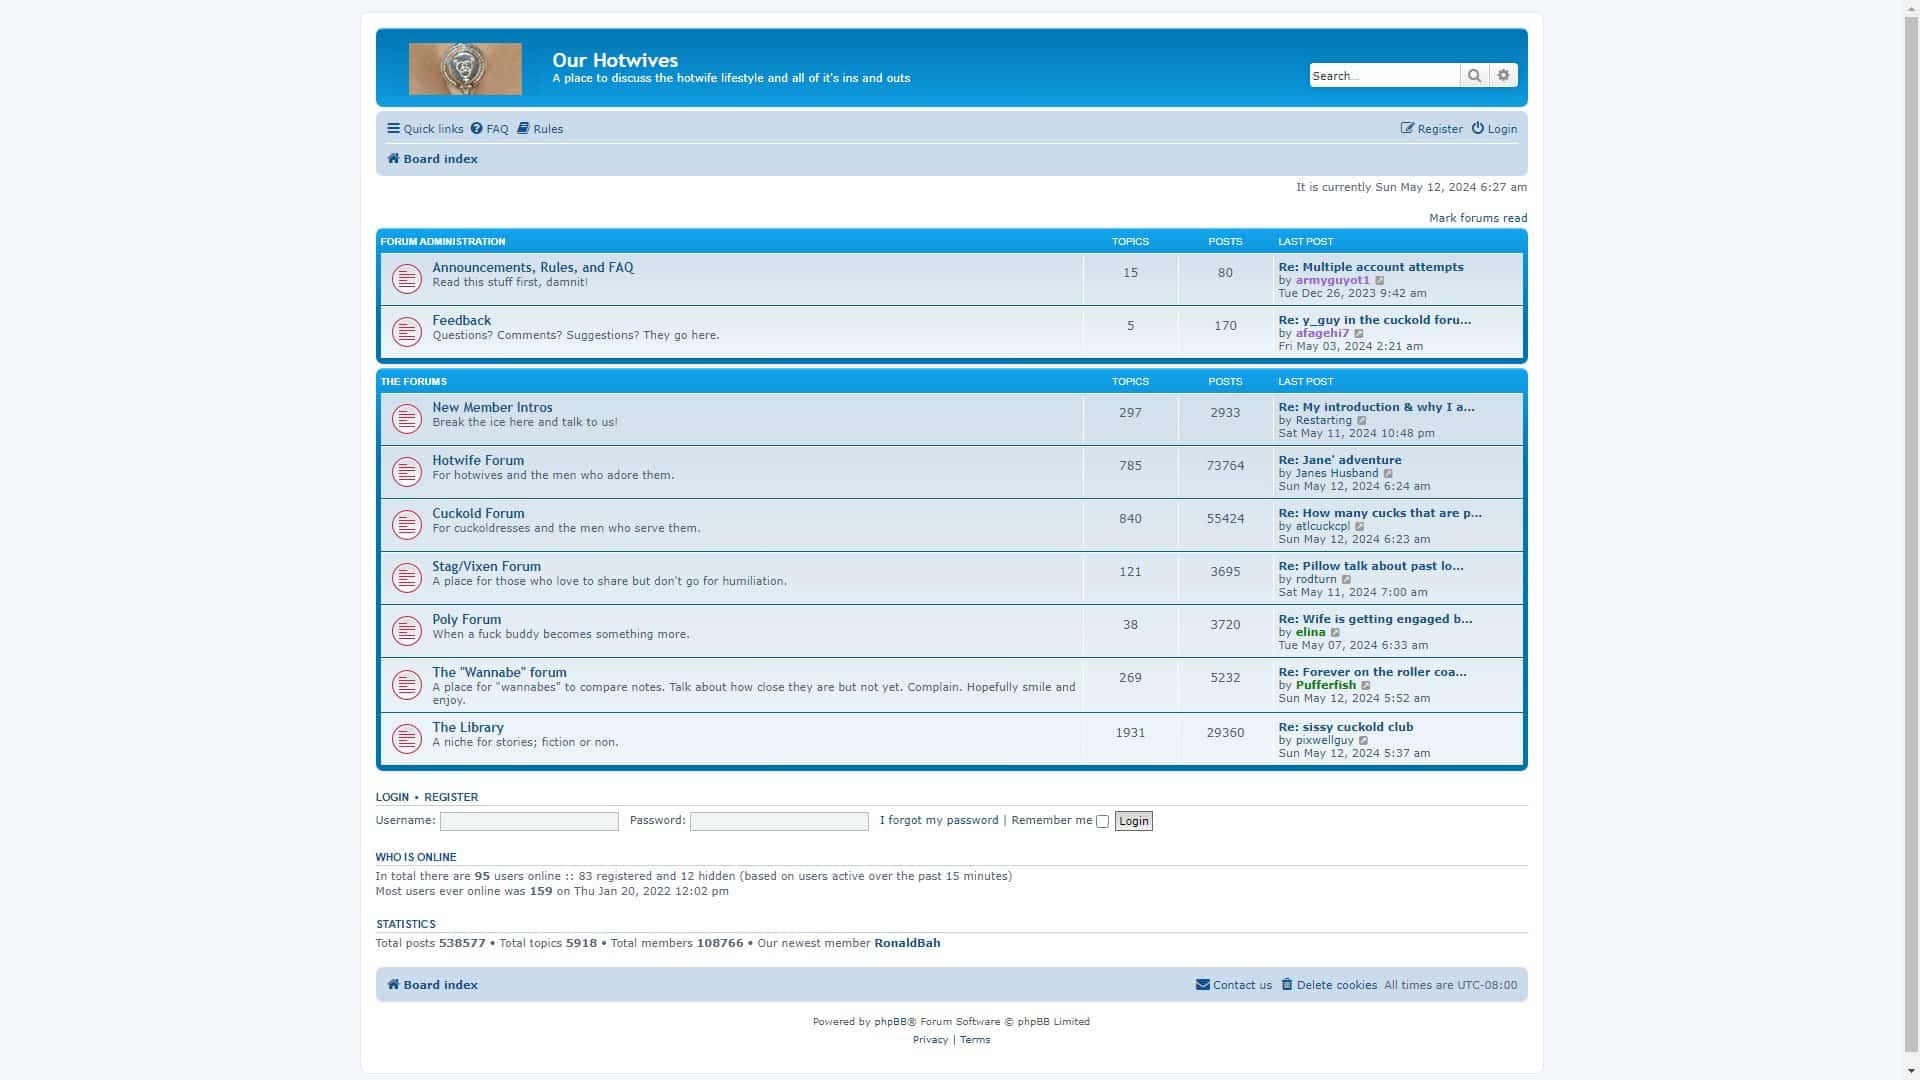This screenshot has width=1920, height=1080.
Task: Click the view-latest-post icon after armyguyot1
Action: pyautogui.click(x=1380, y=280)
